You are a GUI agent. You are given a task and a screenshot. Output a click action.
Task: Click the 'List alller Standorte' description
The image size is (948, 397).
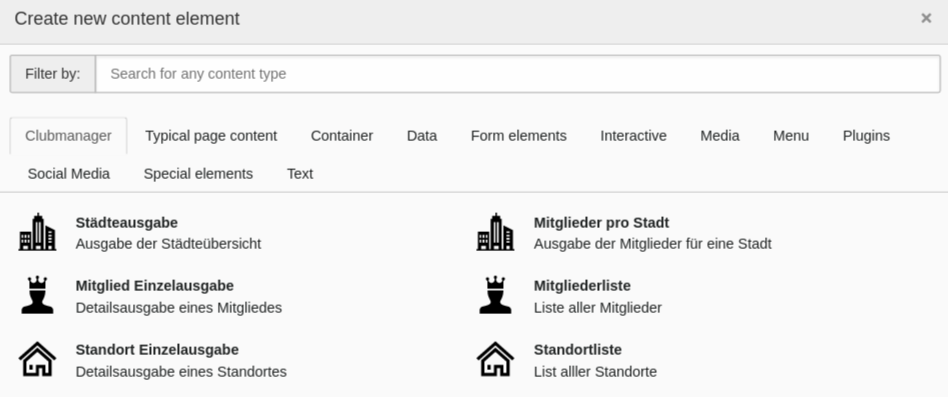tap(596, 372)
